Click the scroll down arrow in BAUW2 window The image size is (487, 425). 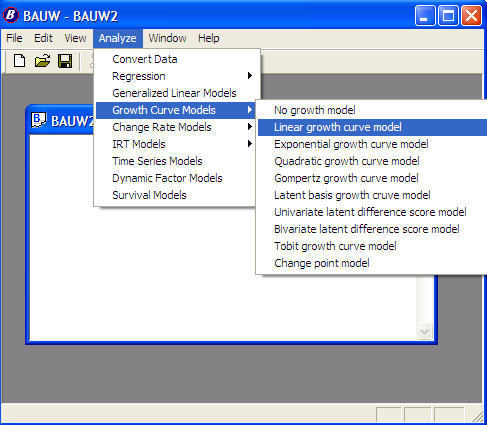point(425,332)
